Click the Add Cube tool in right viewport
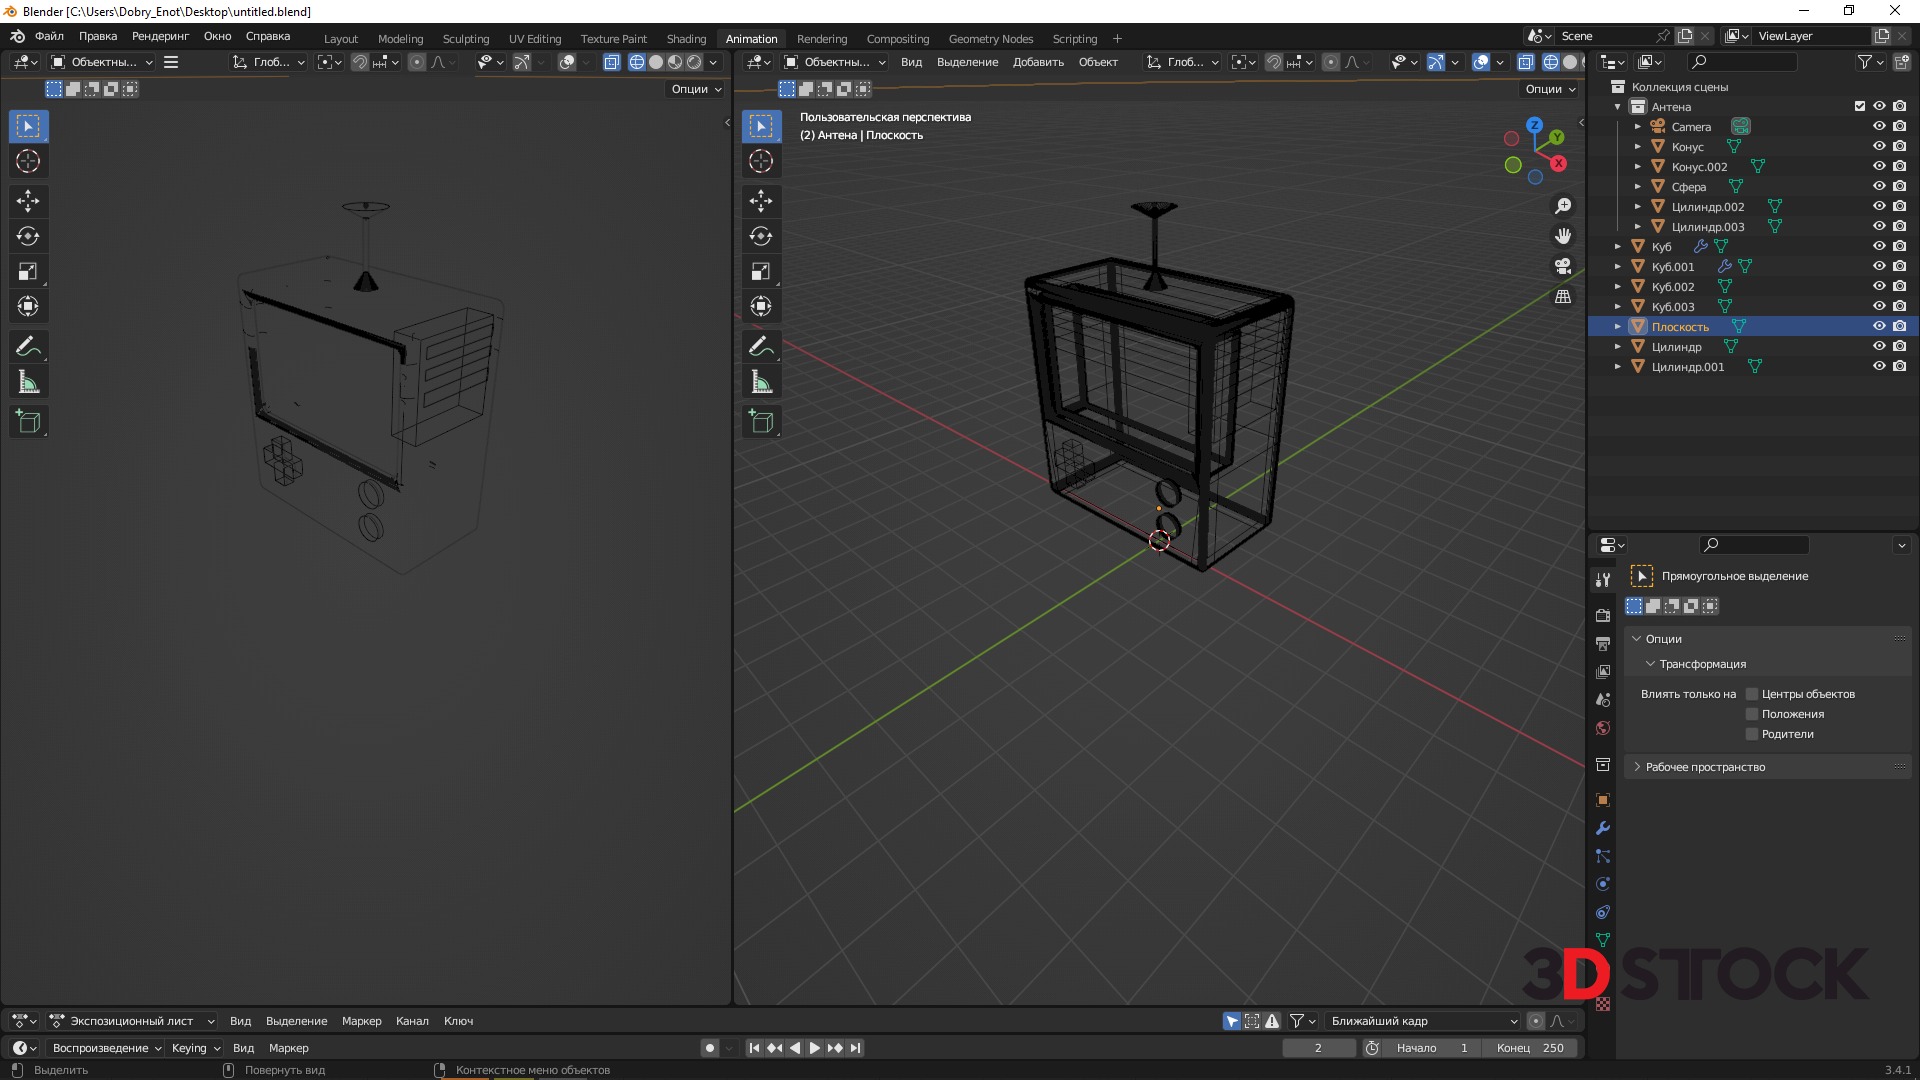1920x1080 pixels. point(761,422)
